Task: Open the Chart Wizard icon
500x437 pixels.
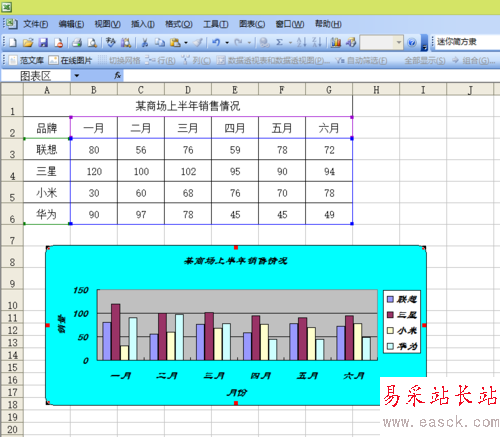Action: pyautogui.click(x=336, y=42)
